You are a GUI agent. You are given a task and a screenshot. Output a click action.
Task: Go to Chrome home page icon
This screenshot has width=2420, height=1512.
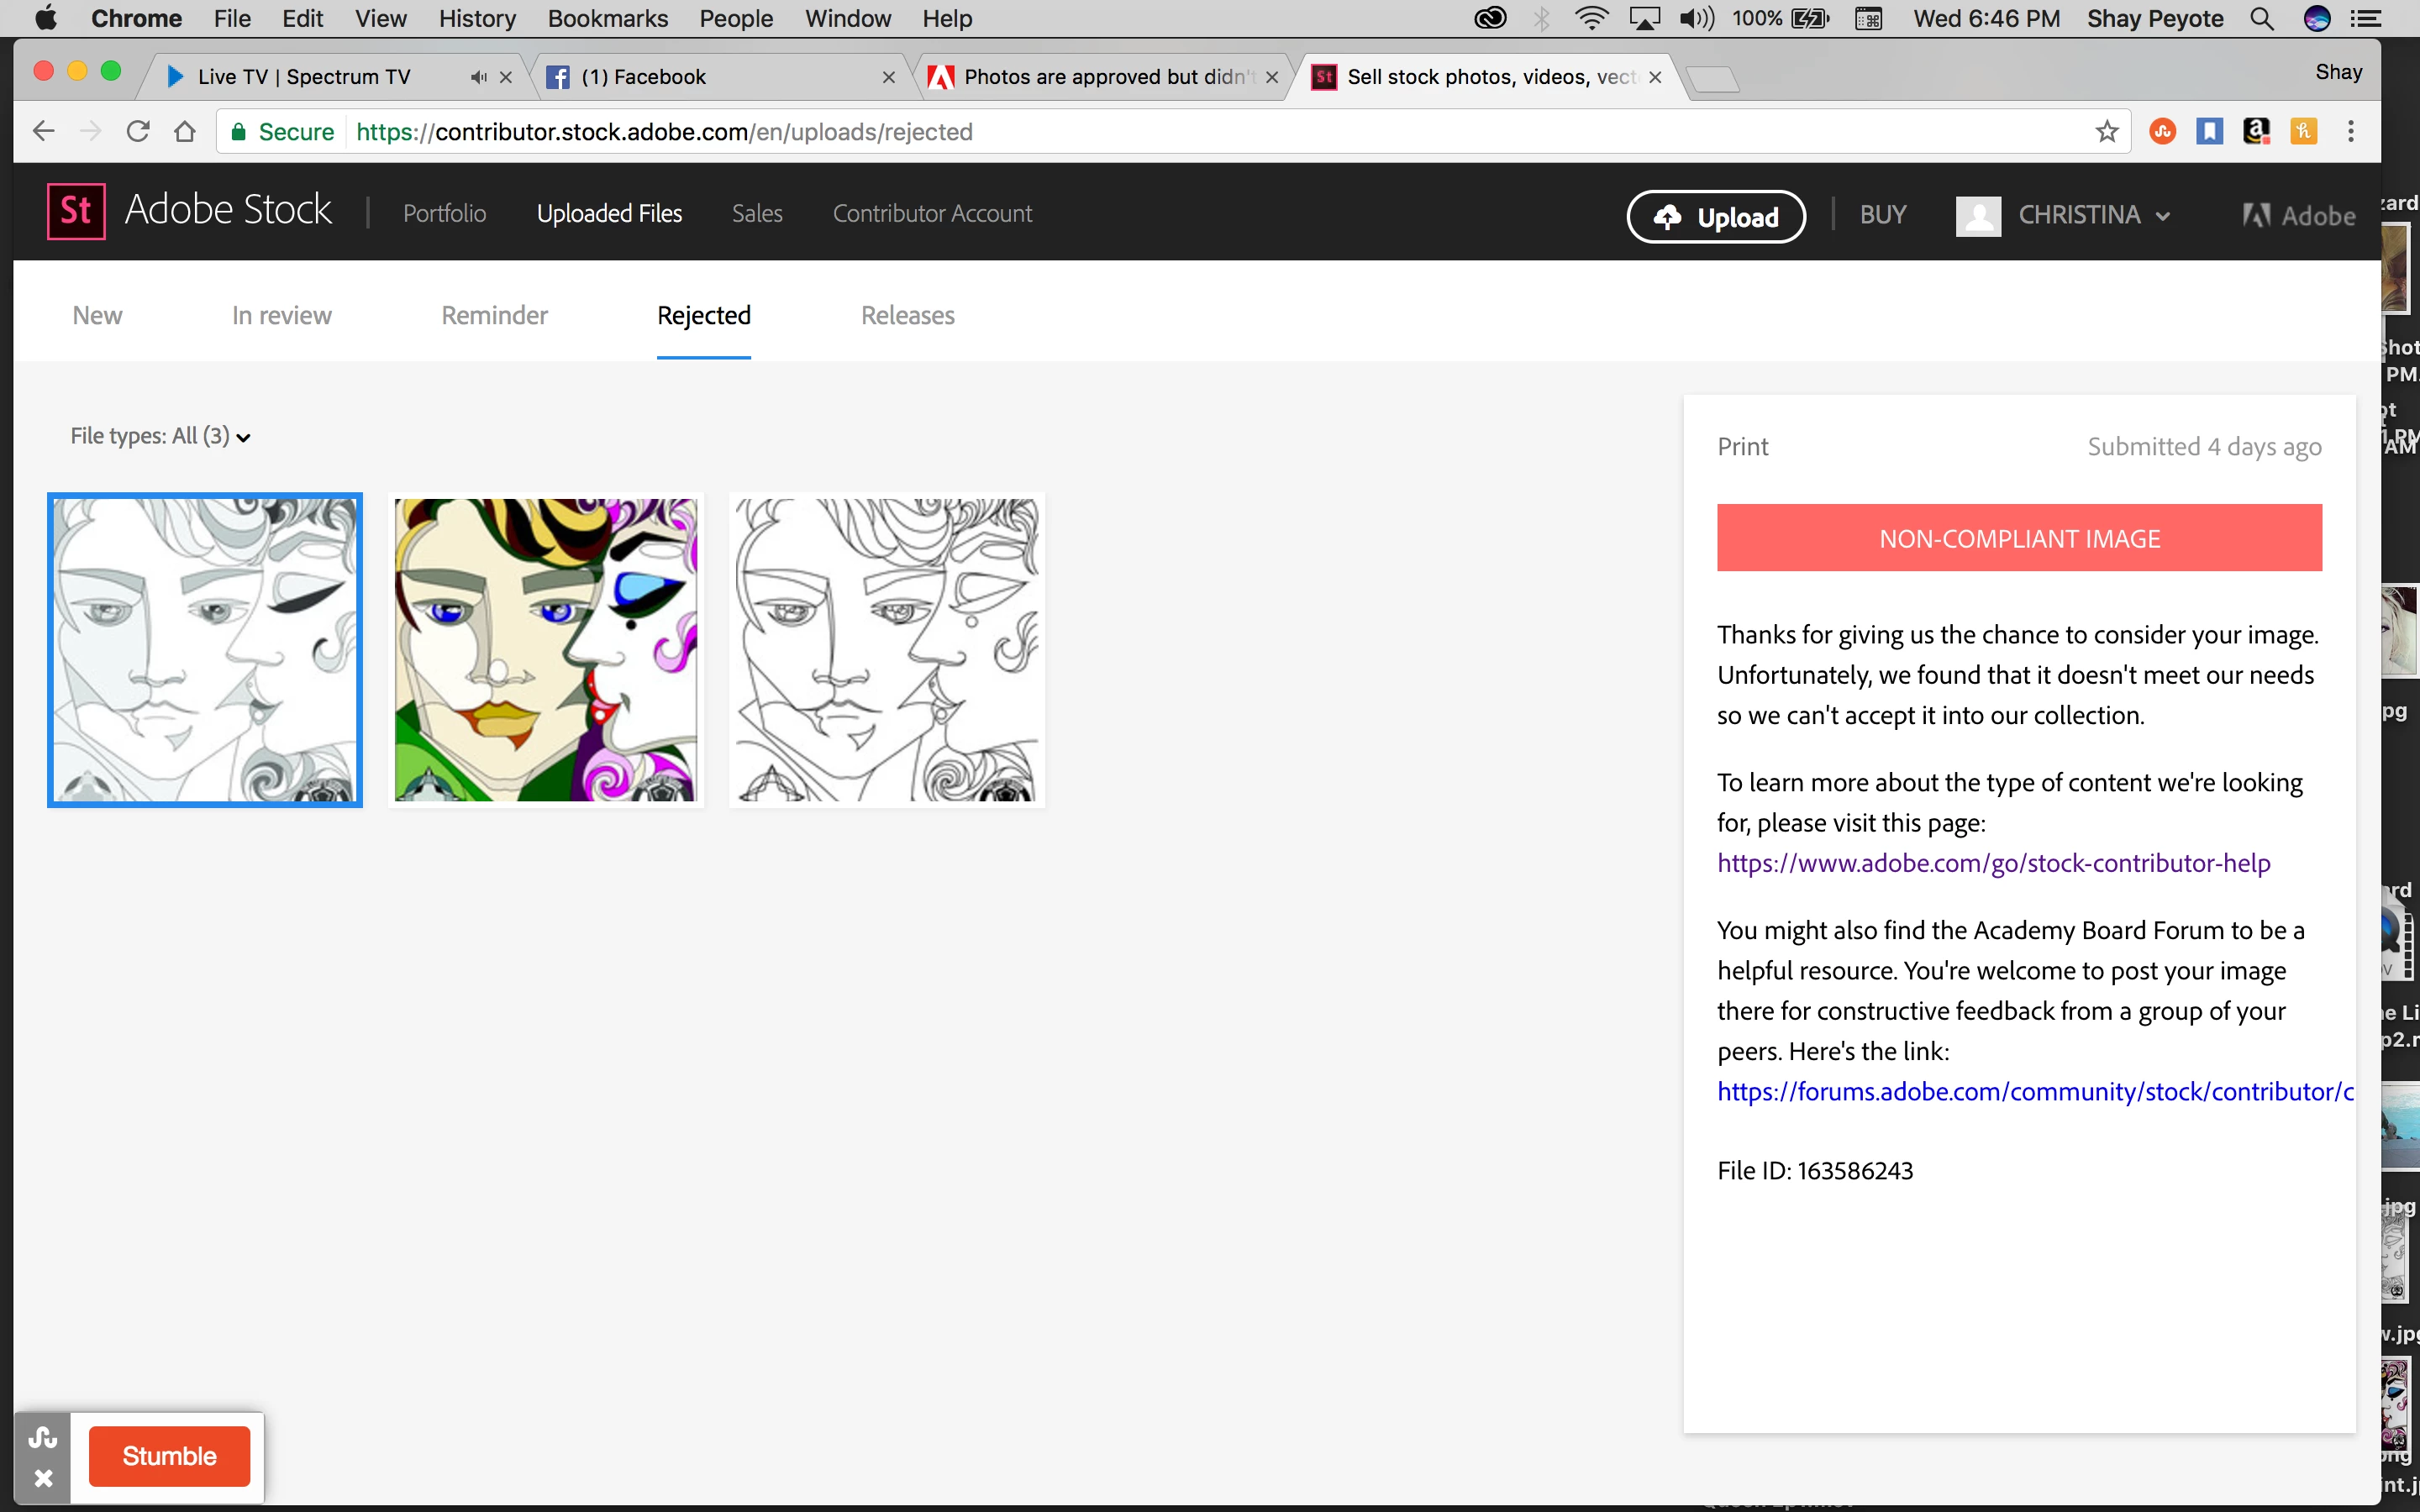coord(185,131)
